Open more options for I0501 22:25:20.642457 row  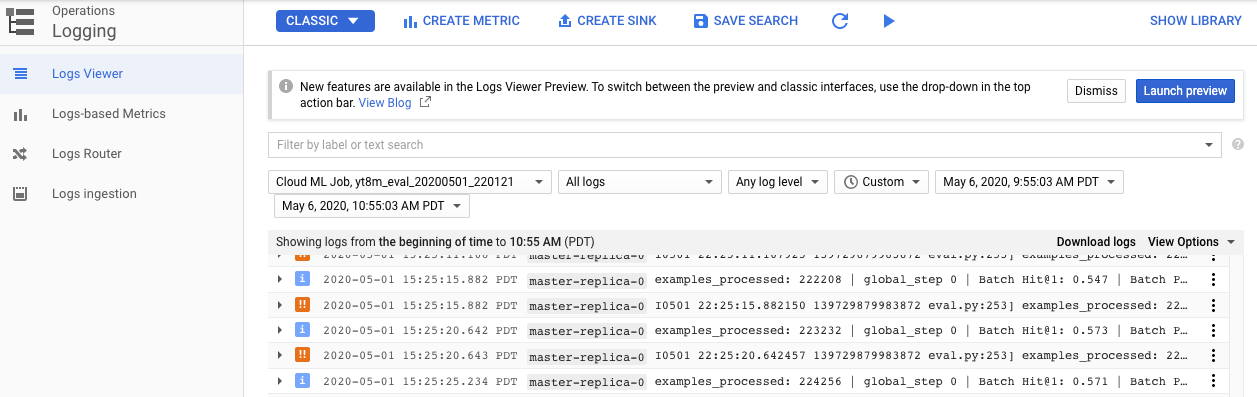click(1213, 355)
